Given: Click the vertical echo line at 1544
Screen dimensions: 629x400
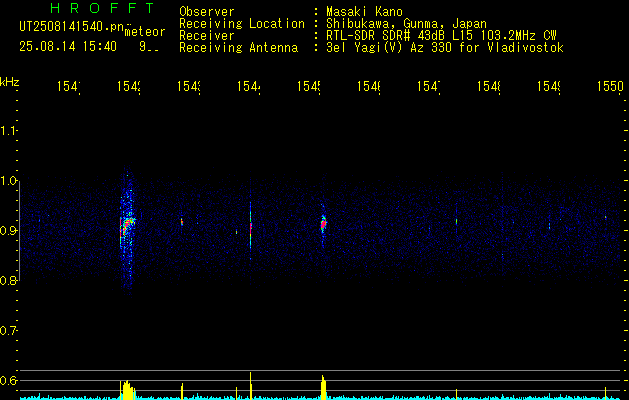Looking at the screenshot, I should [x=250, y=229].
